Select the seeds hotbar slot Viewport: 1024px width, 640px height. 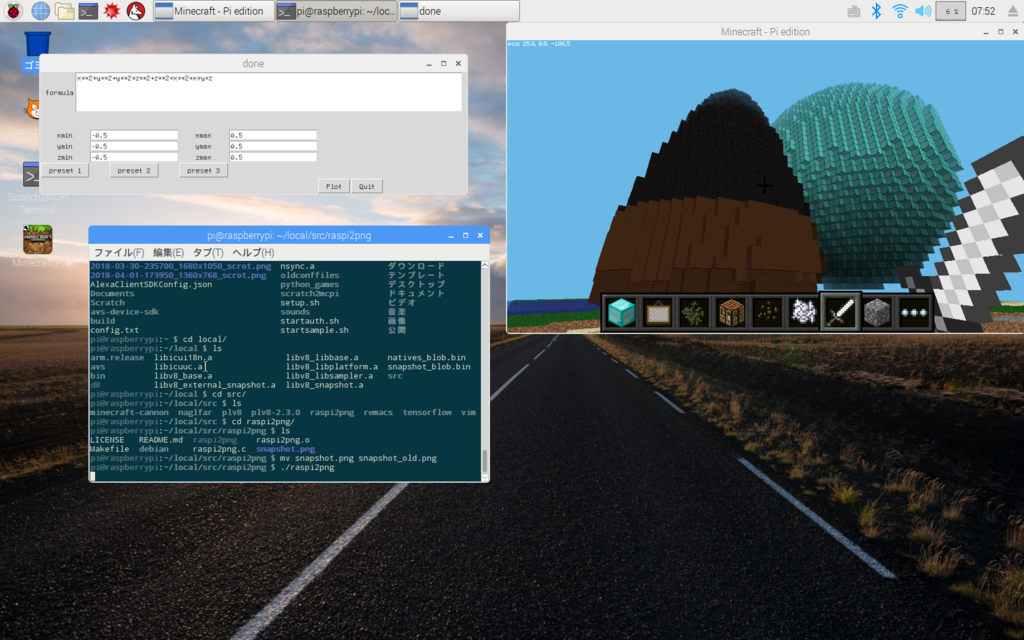pos(767,312)
